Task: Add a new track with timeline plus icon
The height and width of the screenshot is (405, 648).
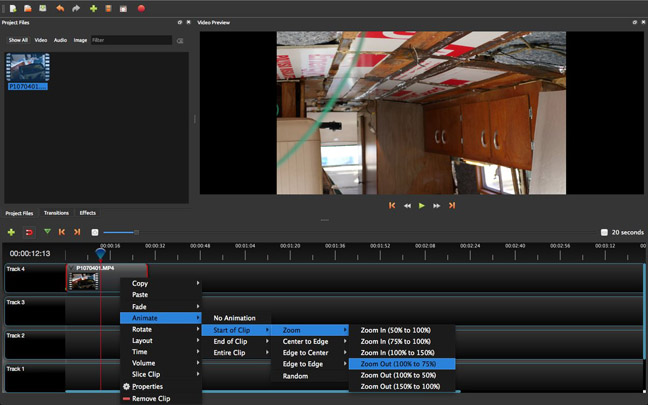Action: click(11, 232)
